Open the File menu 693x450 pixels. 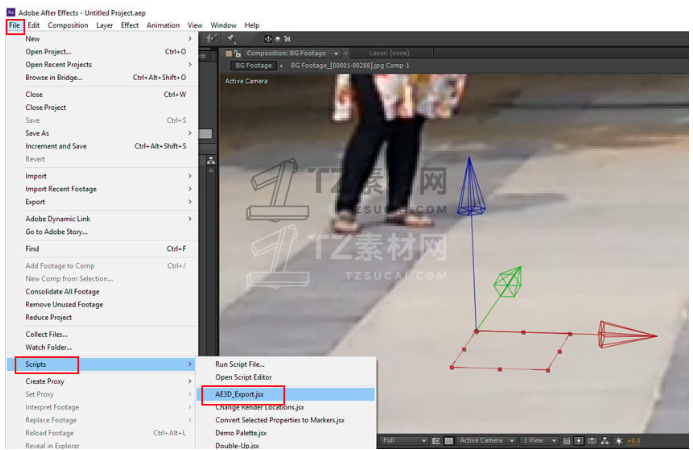click(x=15, y=26)
